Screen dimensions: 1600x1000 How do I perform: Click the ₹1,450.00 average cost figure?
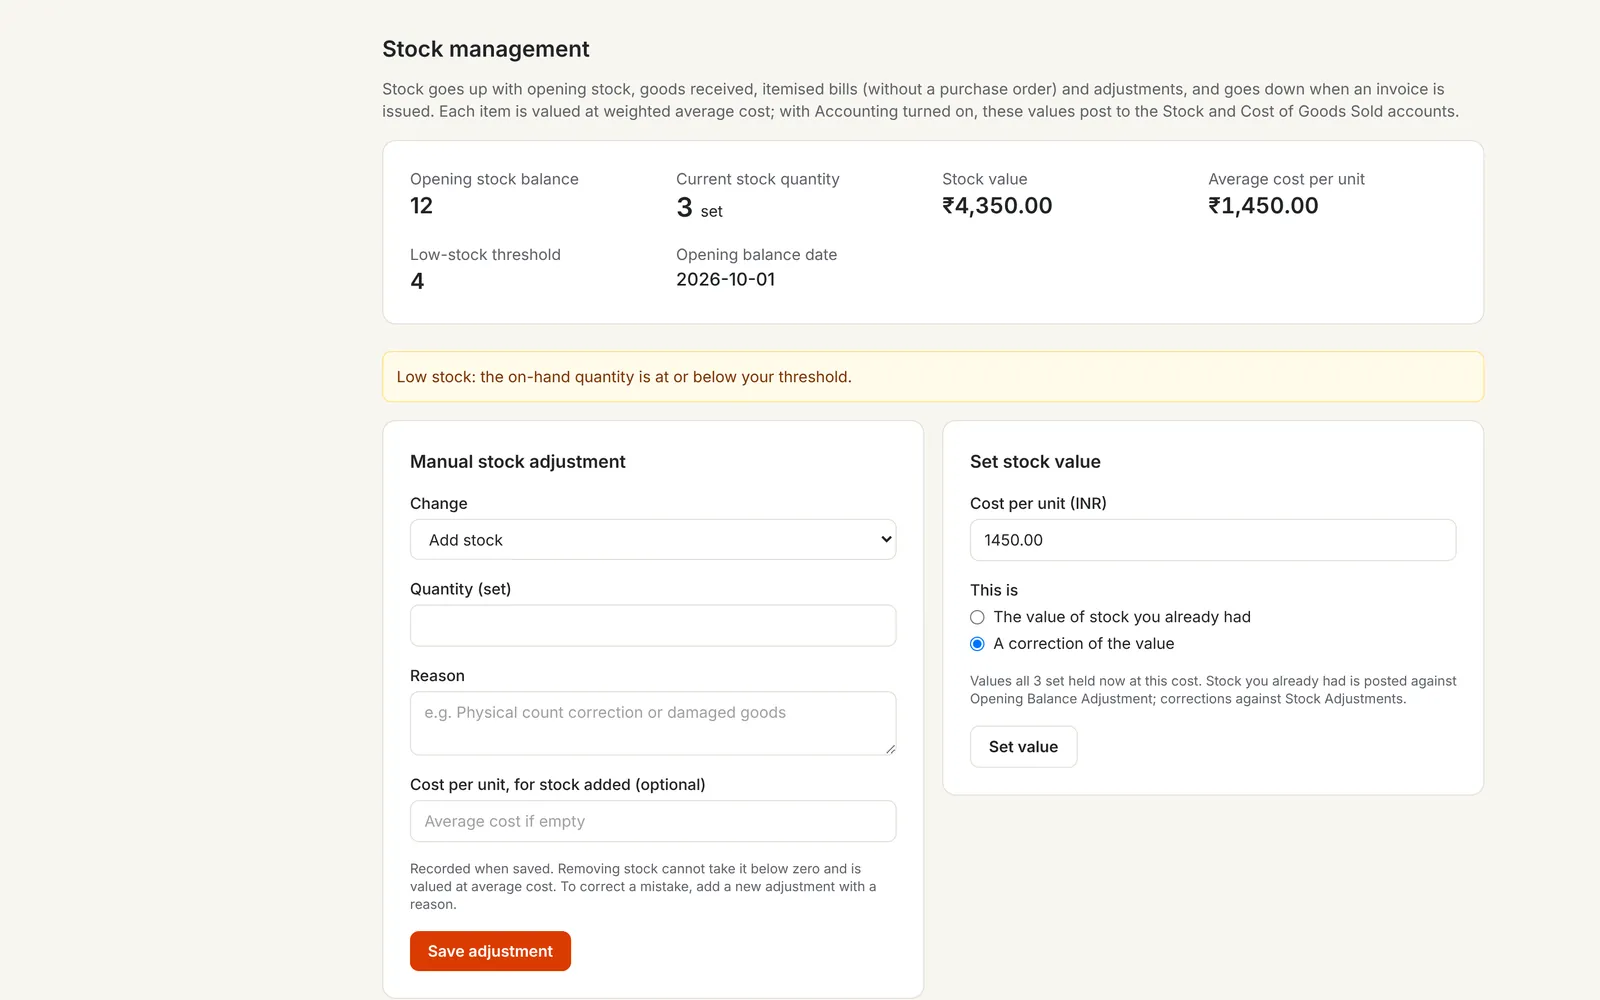pyautogui.click(x=1263, y=206)
